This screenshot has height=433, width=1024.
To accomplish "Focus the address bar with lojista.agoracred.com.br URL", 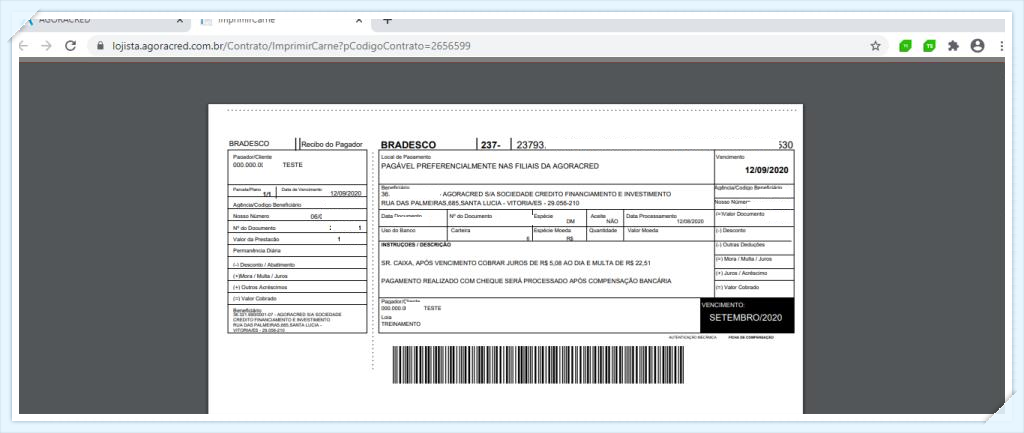I will (483, 46).
